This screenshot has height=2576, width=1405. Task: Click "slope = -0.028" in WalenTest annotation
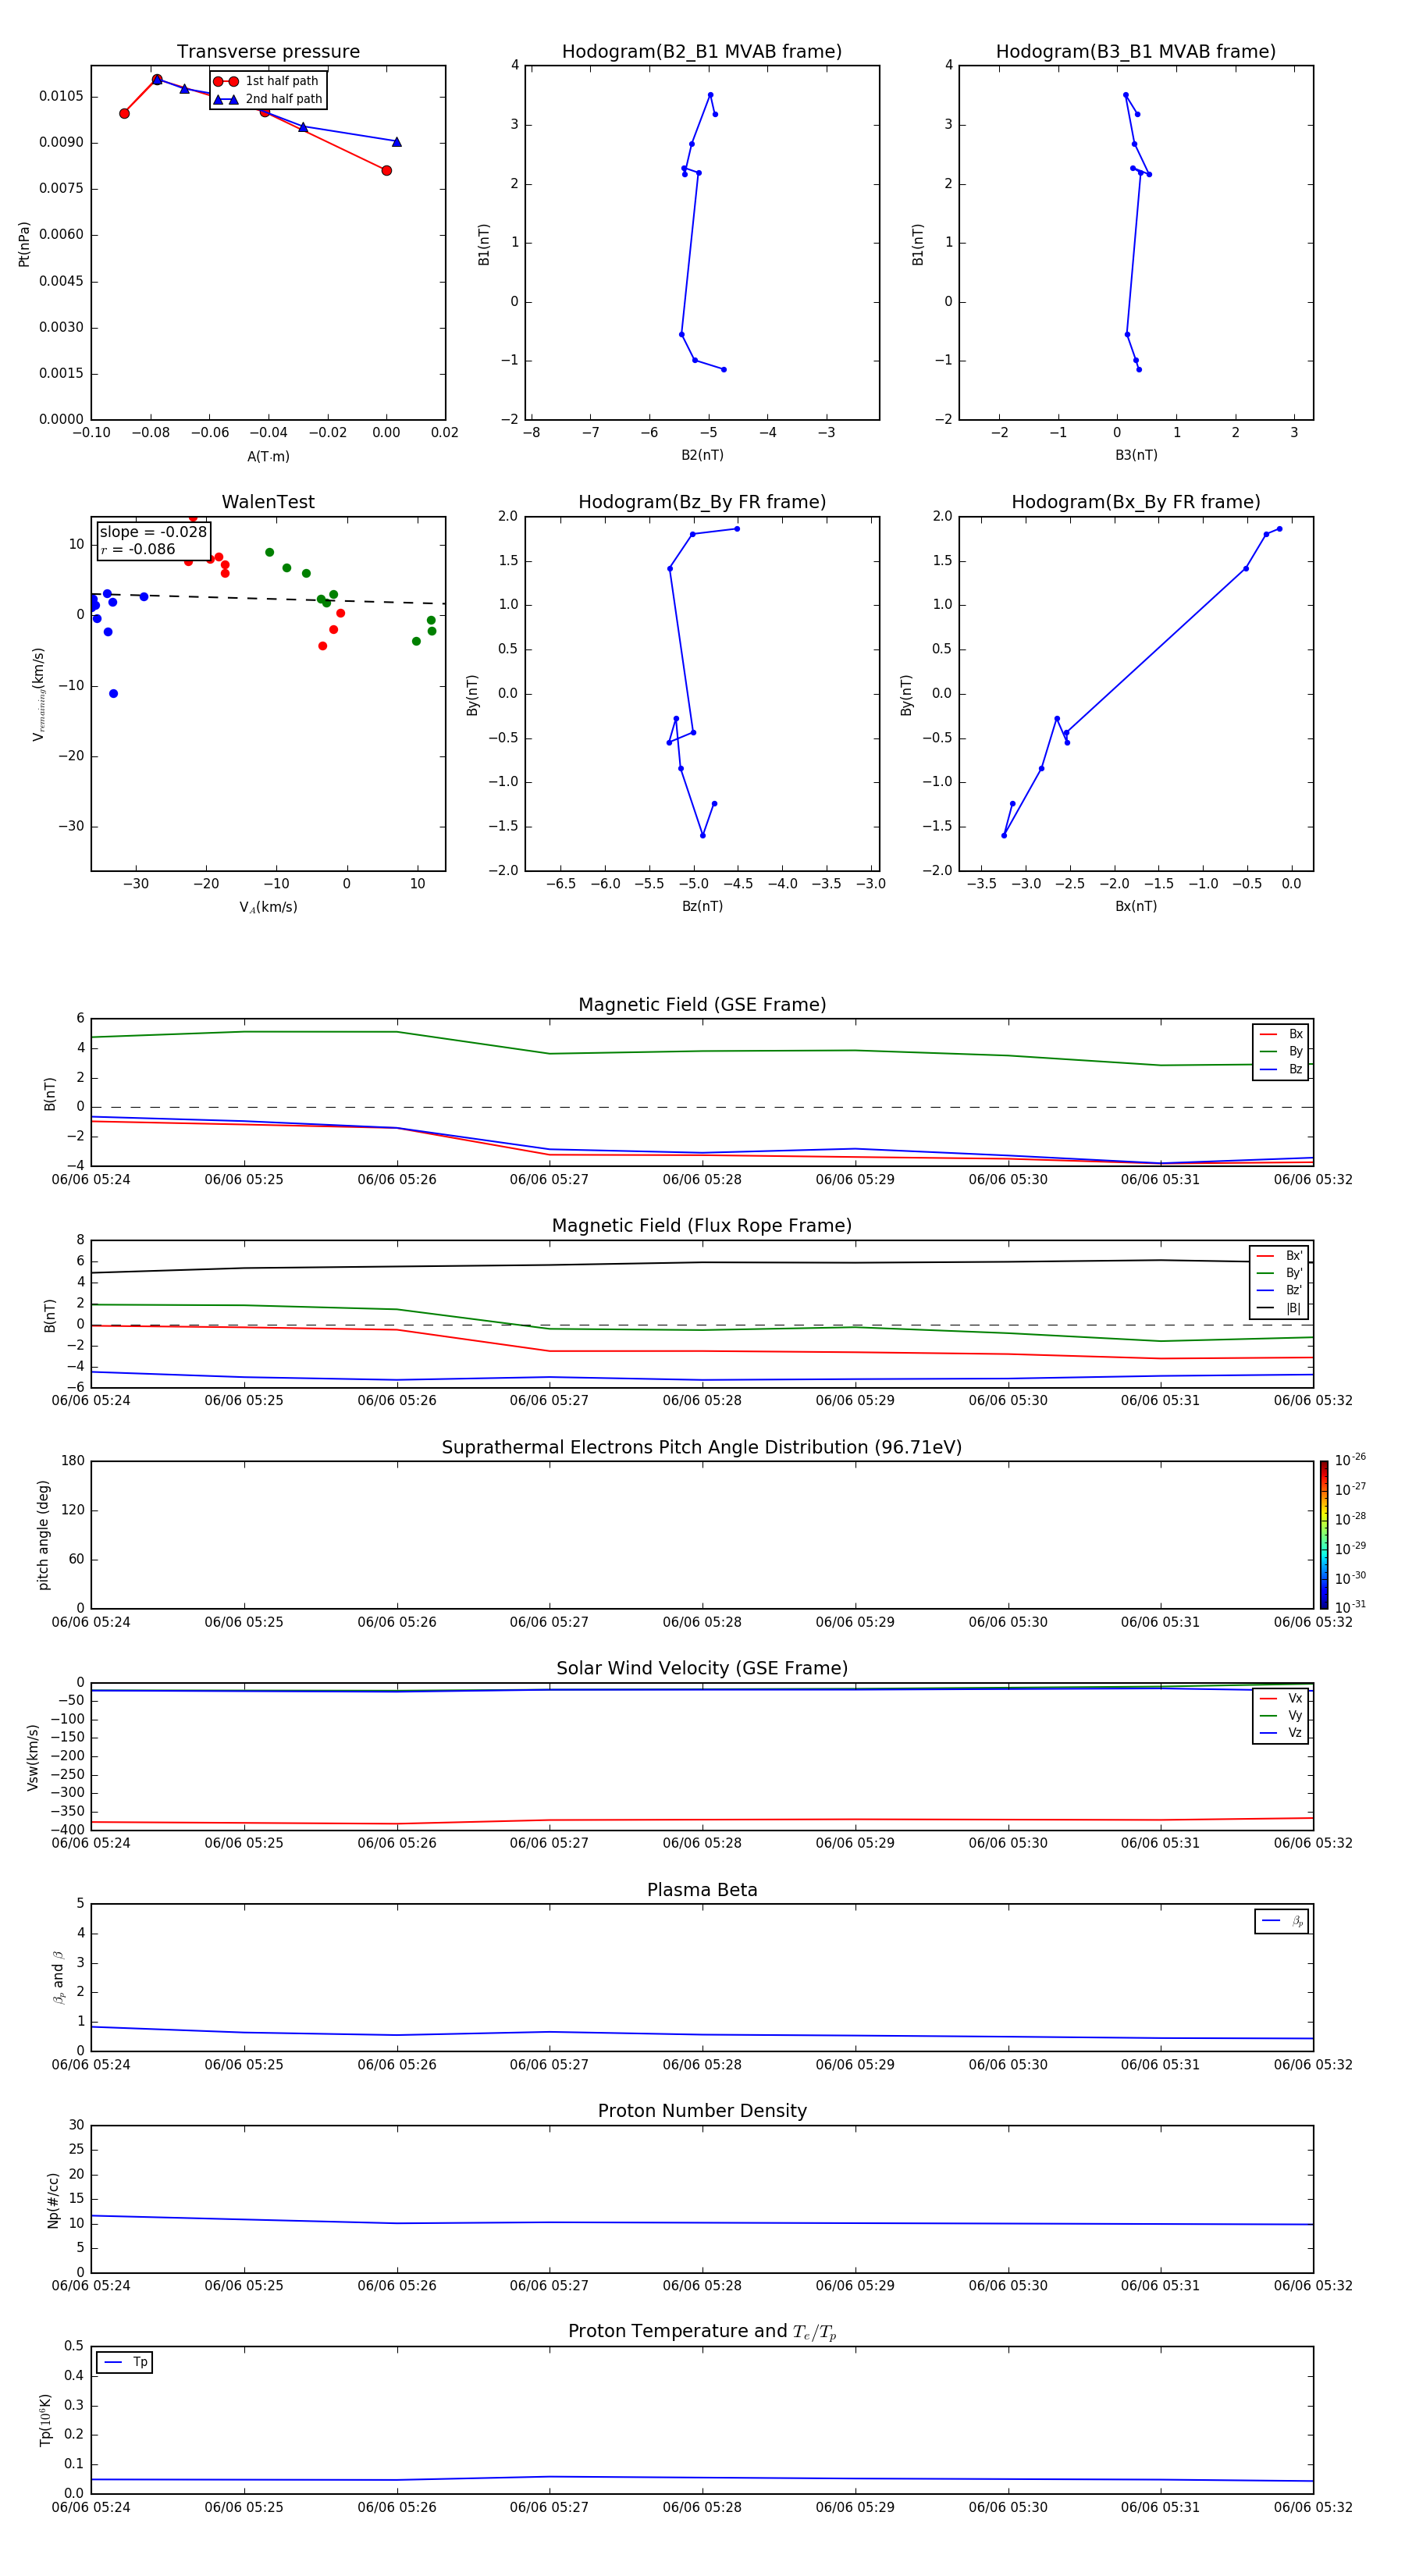click(153, 532)
